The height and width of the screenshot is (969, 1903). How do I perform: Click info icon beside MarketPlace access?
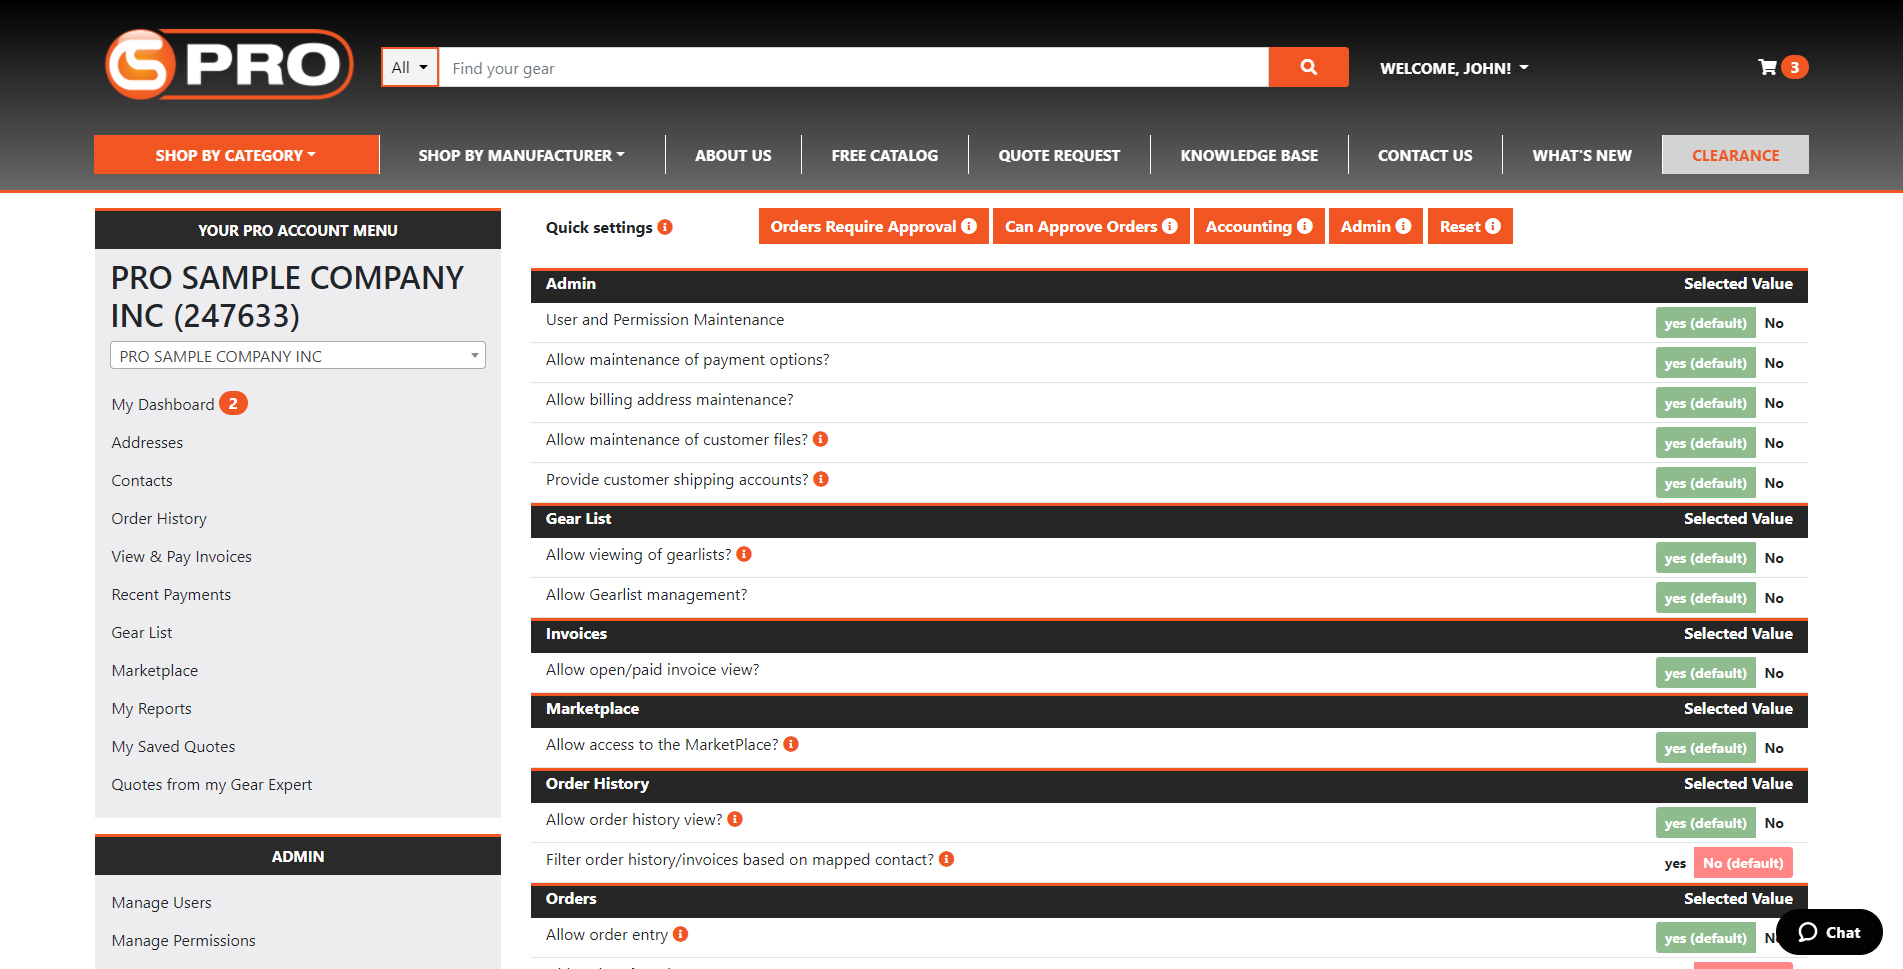click(791, 744)
